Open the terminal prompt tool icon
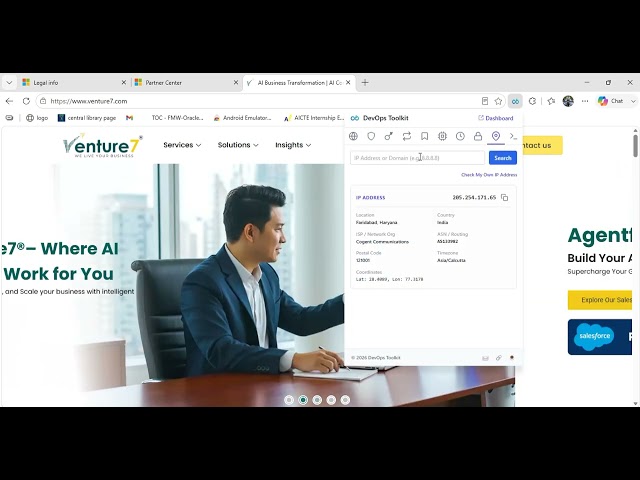Screen dimensions: 640x480 [513, 136]
